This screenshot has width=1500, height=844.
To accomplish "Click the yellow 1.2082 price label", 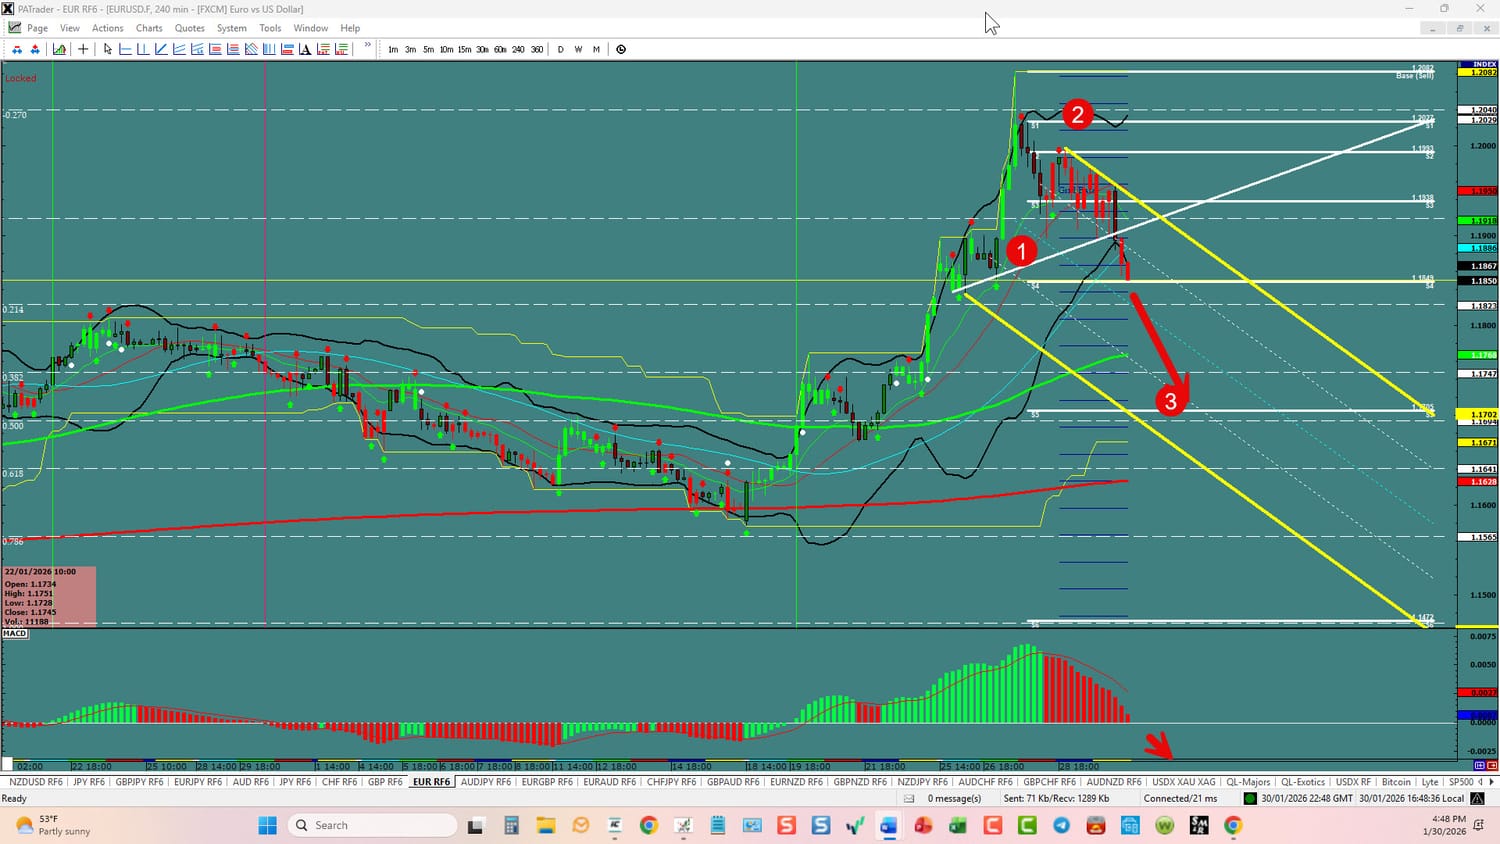I will tap(1477, 72).
